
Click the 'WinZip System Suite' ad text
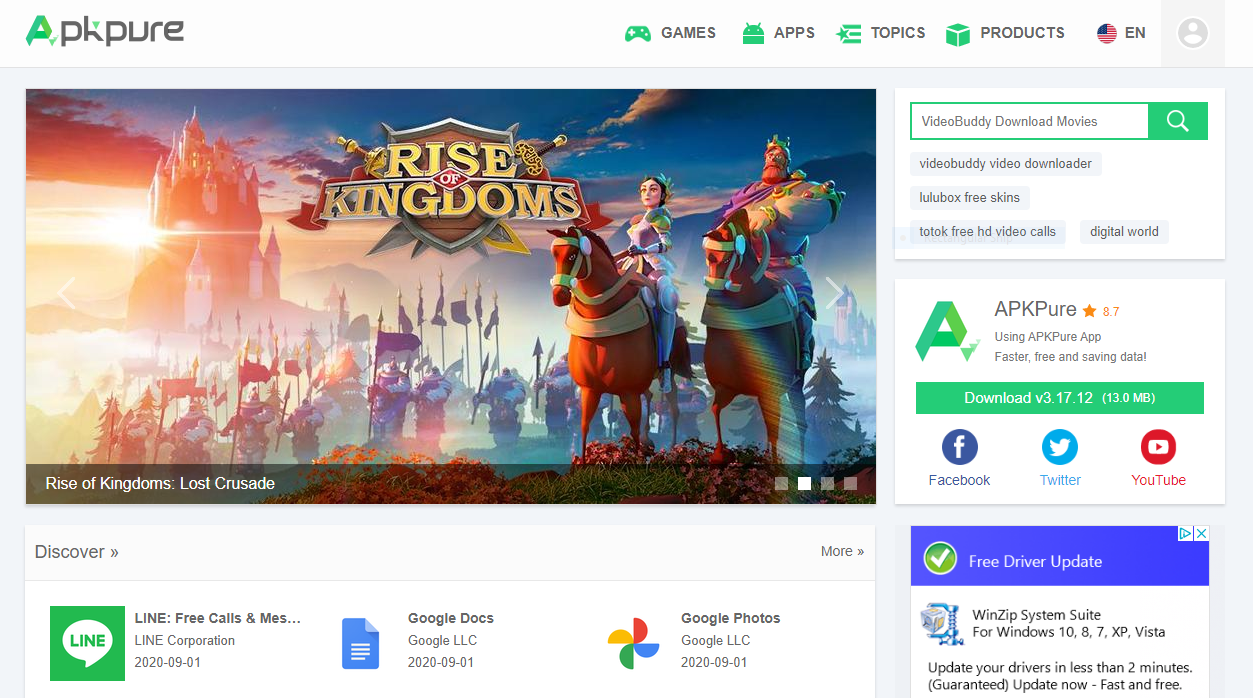(1037, 615)
